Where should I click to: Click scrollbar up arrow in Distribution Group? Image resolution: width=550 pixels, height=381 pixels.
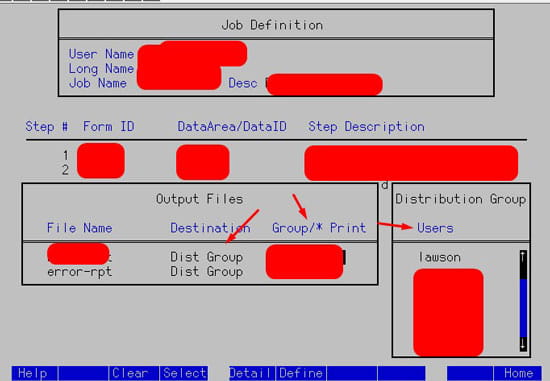[523, 257]
